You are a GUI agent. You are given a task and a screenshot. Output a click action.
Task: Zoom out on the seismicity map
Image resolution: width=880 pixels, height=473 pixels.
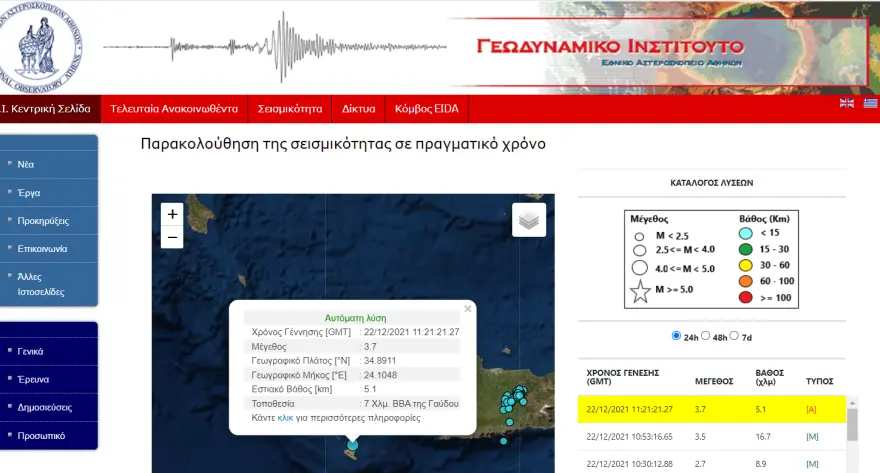(172, 237)
